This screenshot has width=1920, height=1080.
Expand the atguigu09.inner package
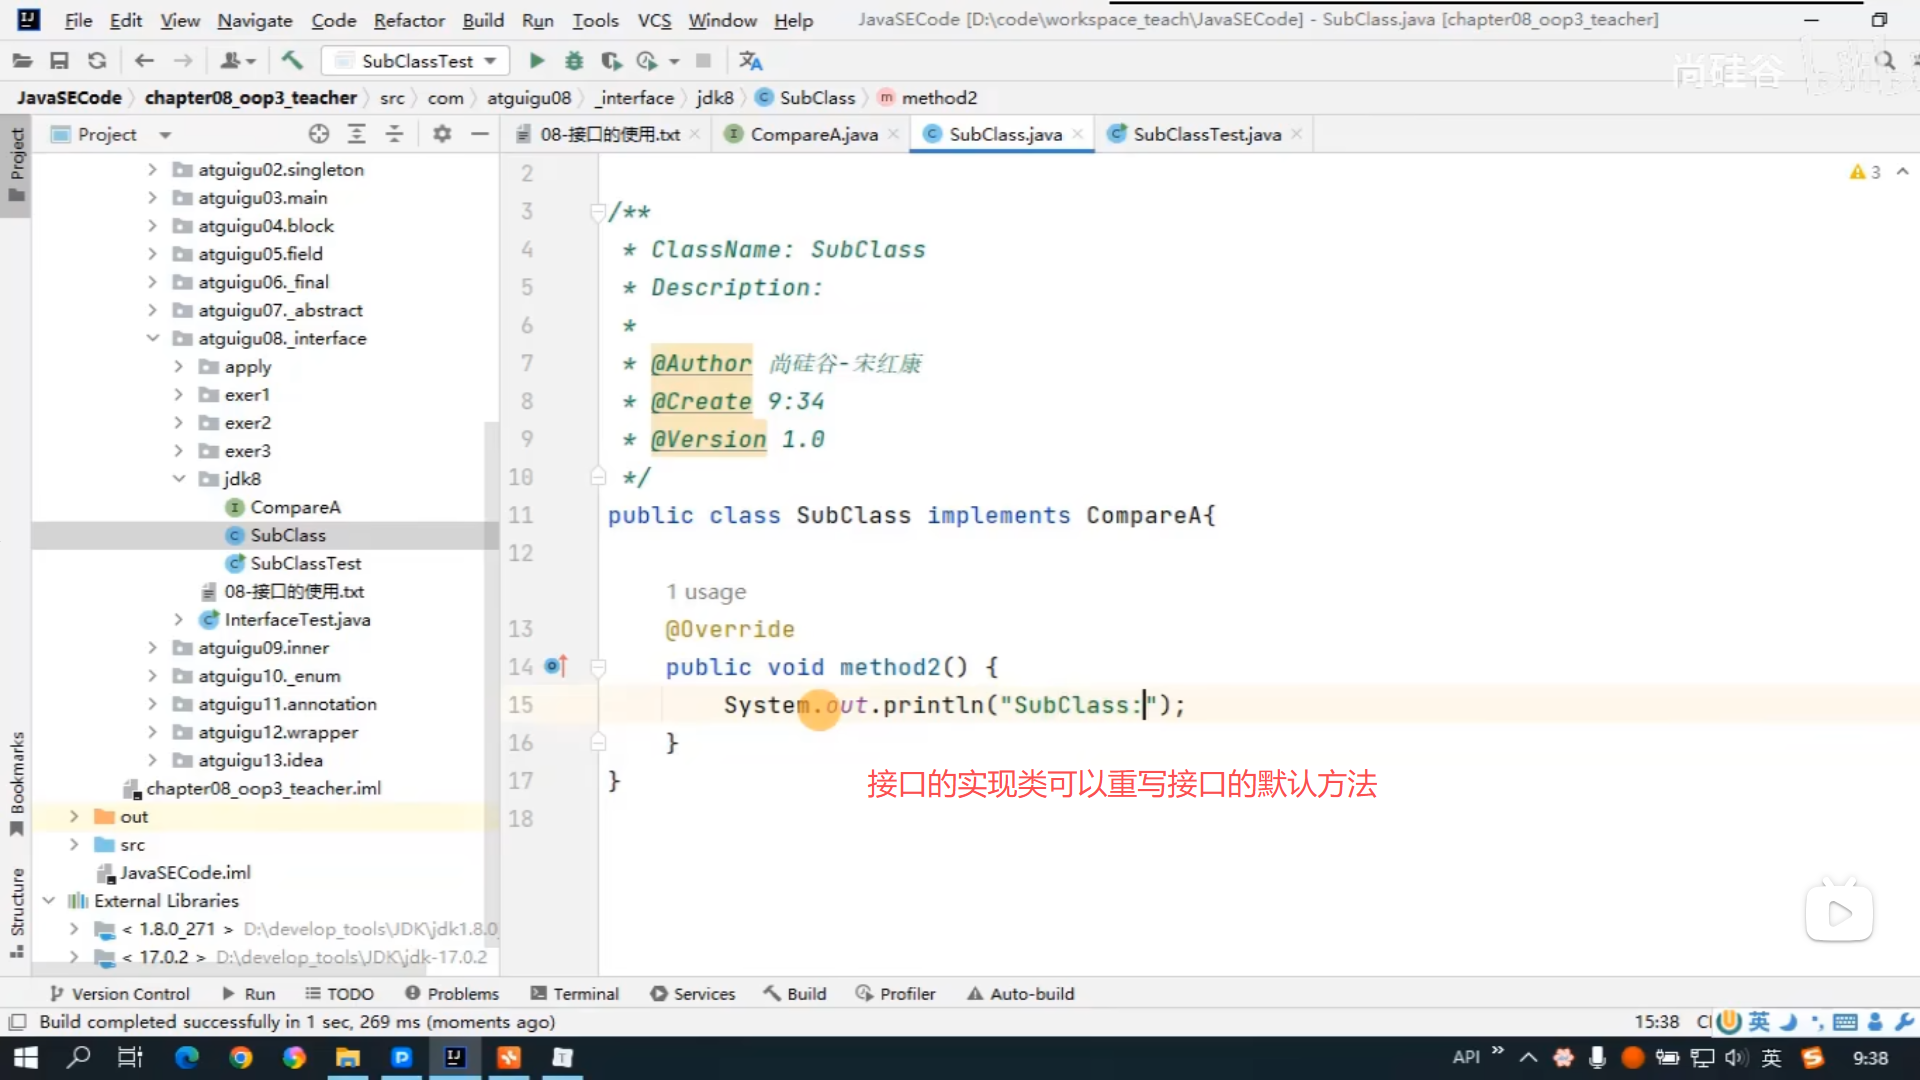click(152, 648)
